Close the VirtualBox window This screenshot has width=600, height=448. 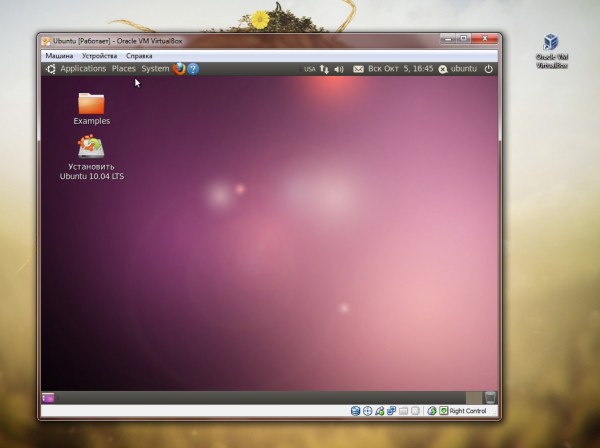coord(485,39)
